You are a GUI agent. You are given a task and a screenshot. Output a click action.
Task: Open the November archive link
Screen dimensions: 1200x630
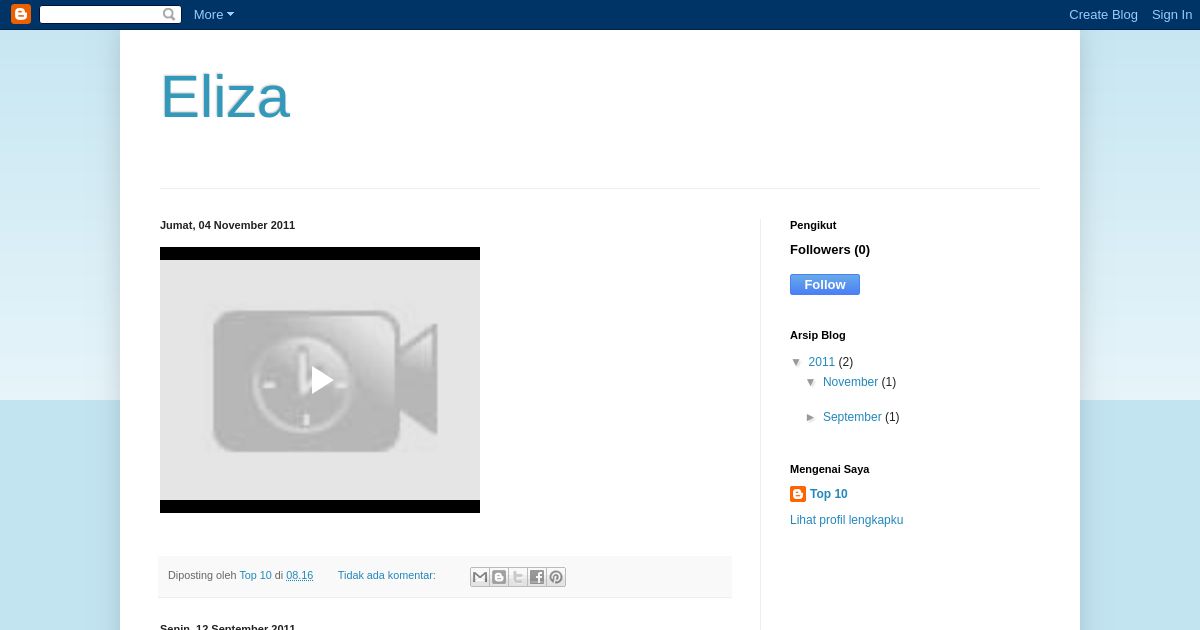coord(850,382)
